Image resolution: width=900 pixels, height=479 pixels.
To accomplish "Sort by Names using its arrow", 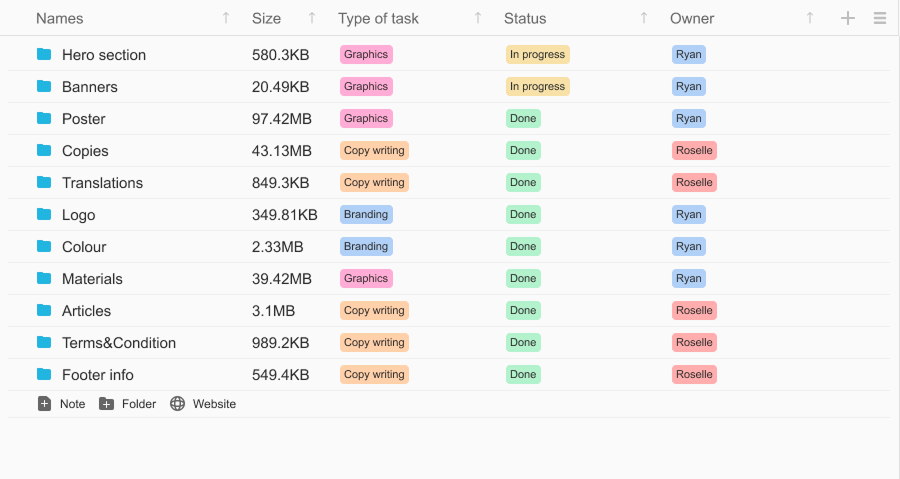I will 226,18.
